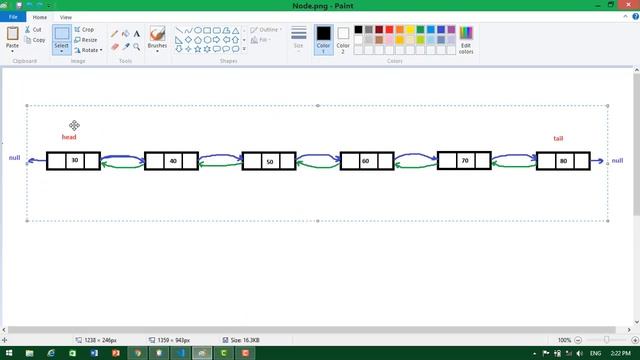Click the scroll down arrow of the vertical scrollbar
This screenshot has height=360, width=640.
636,322
